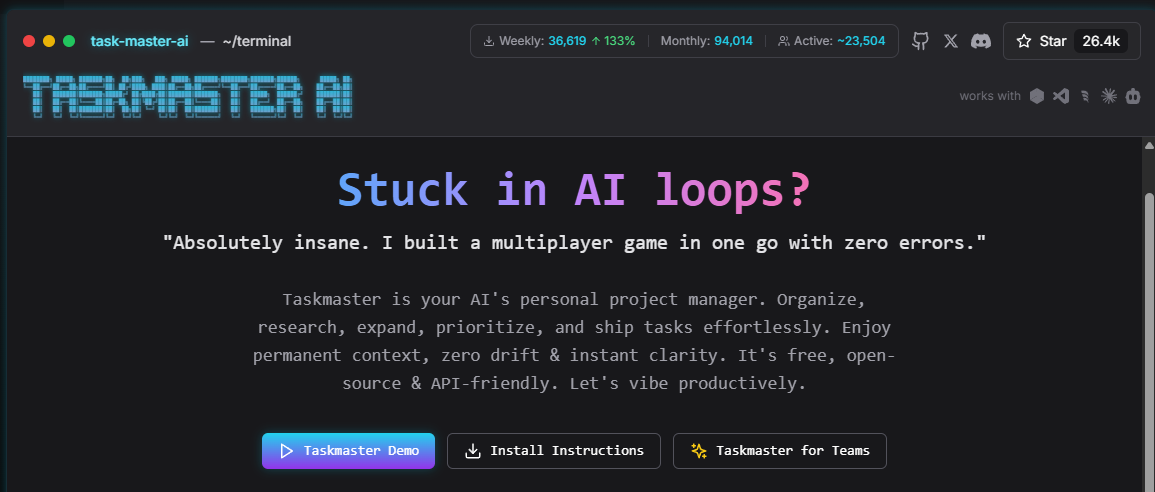Click the users icon beside Active
The image size is (1155, 492).
pos(784,41)
